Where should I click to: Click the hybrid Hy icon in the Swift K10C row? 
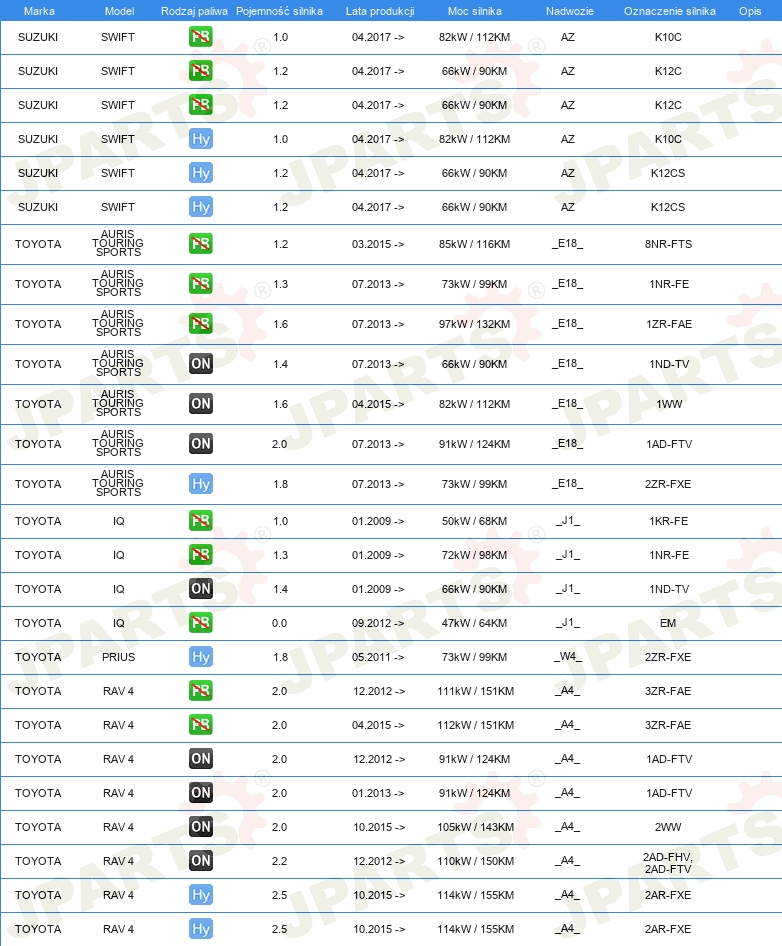pos(200,139)
